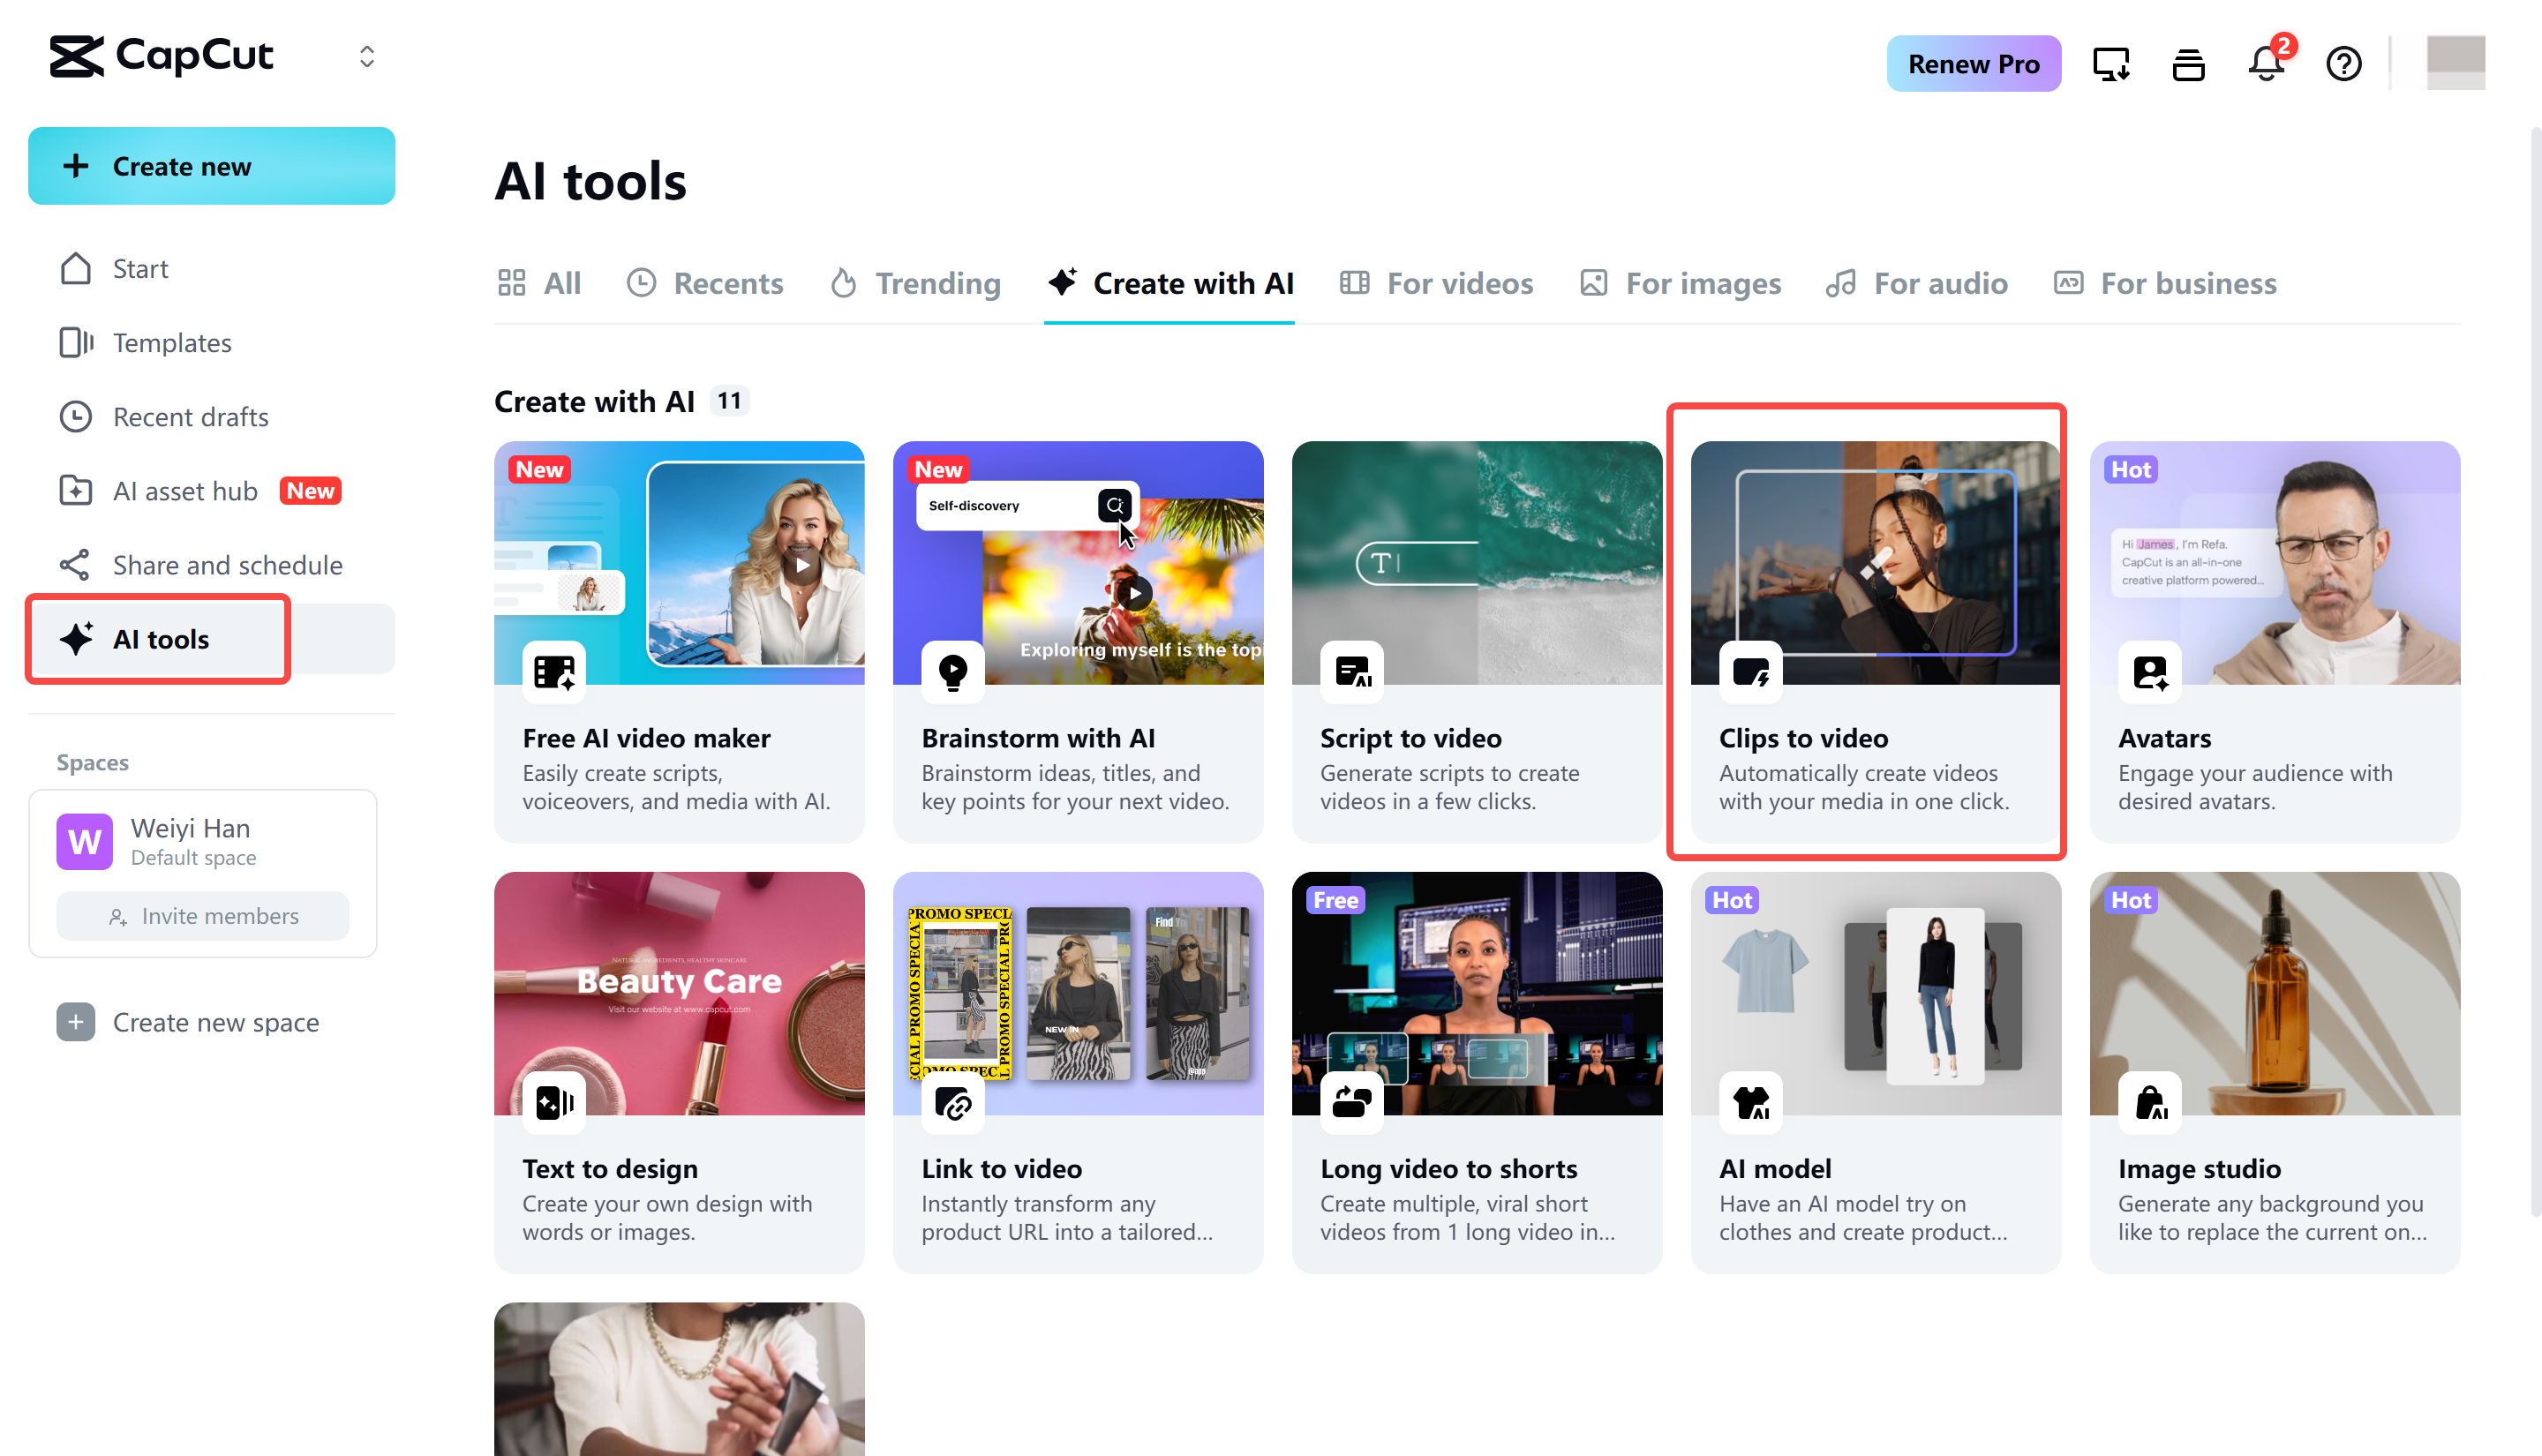
Task: Open Share and schedule in the sidebar
Action: point(227,565)
